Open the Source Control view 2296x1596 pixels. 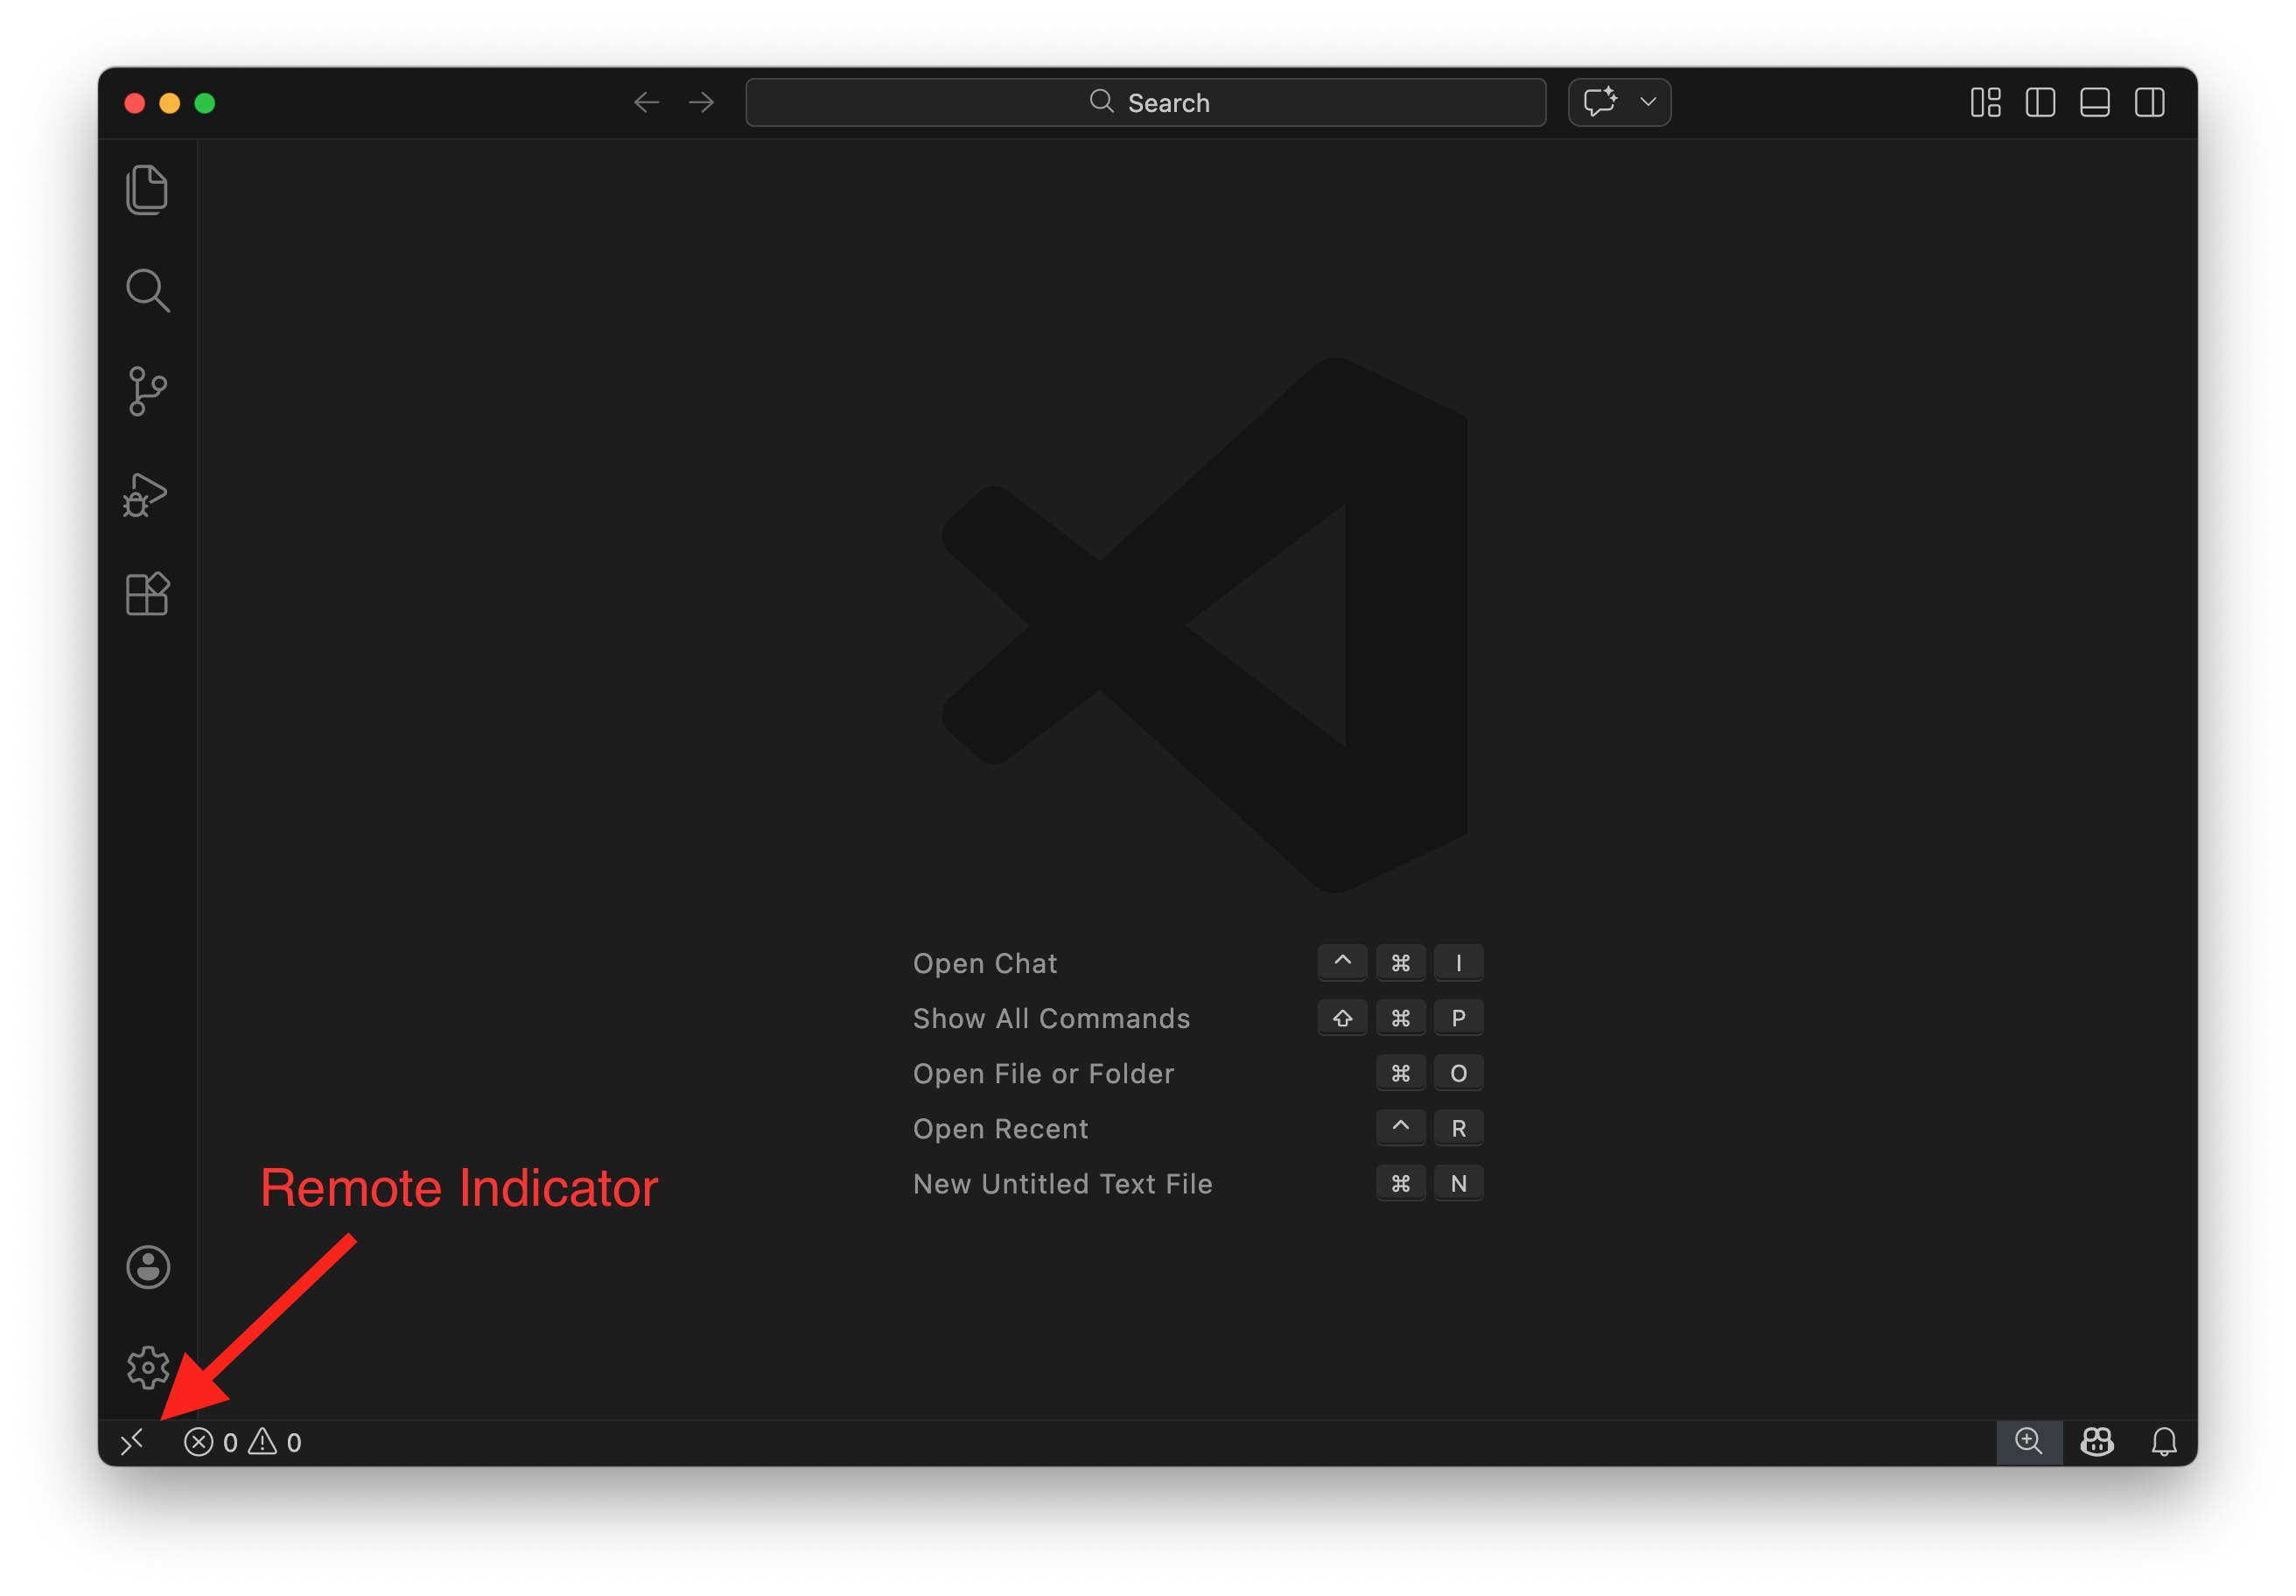(147, 391)
